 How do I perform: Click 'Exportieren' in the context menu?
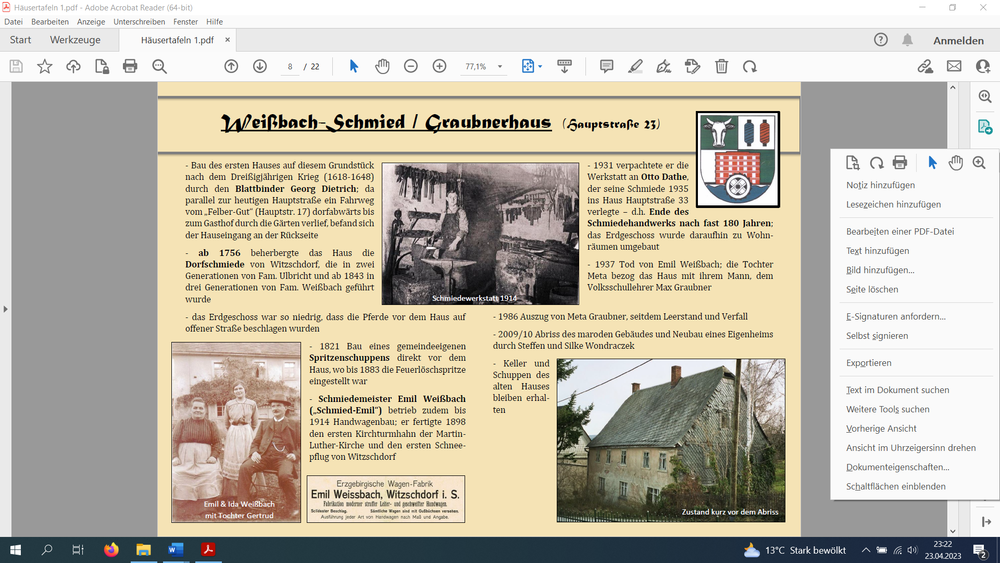pyautogui.click(x=868, y=363)
